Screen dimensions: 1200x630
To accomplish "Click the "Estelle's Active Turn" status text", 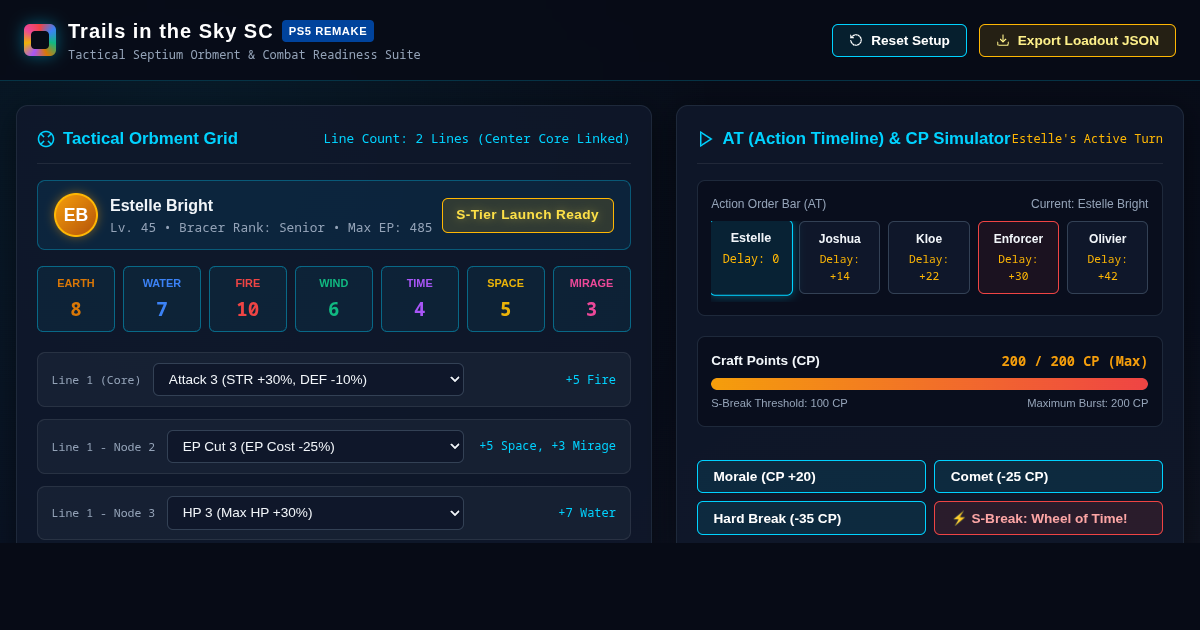I will tap(1087, 139).
